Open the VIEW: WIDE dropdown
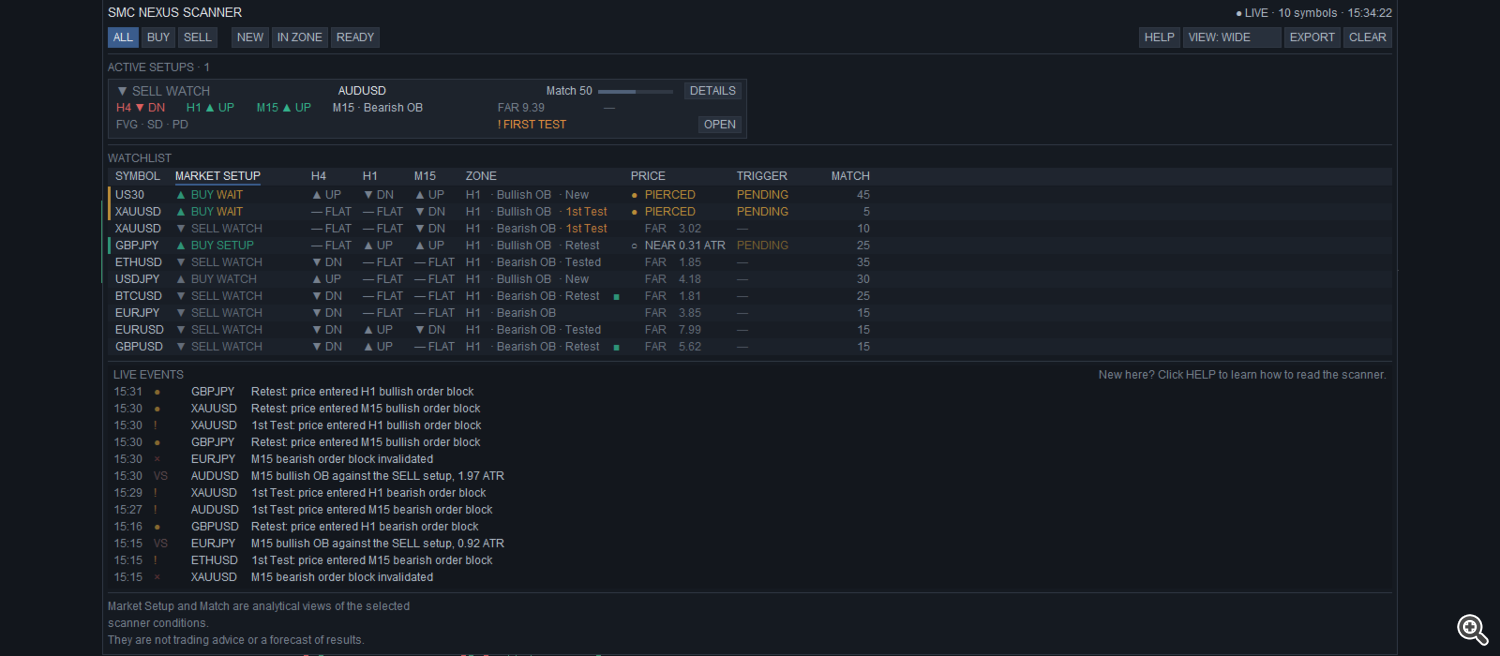Viewport: 1500px width, 656px height. point(1232,38)
